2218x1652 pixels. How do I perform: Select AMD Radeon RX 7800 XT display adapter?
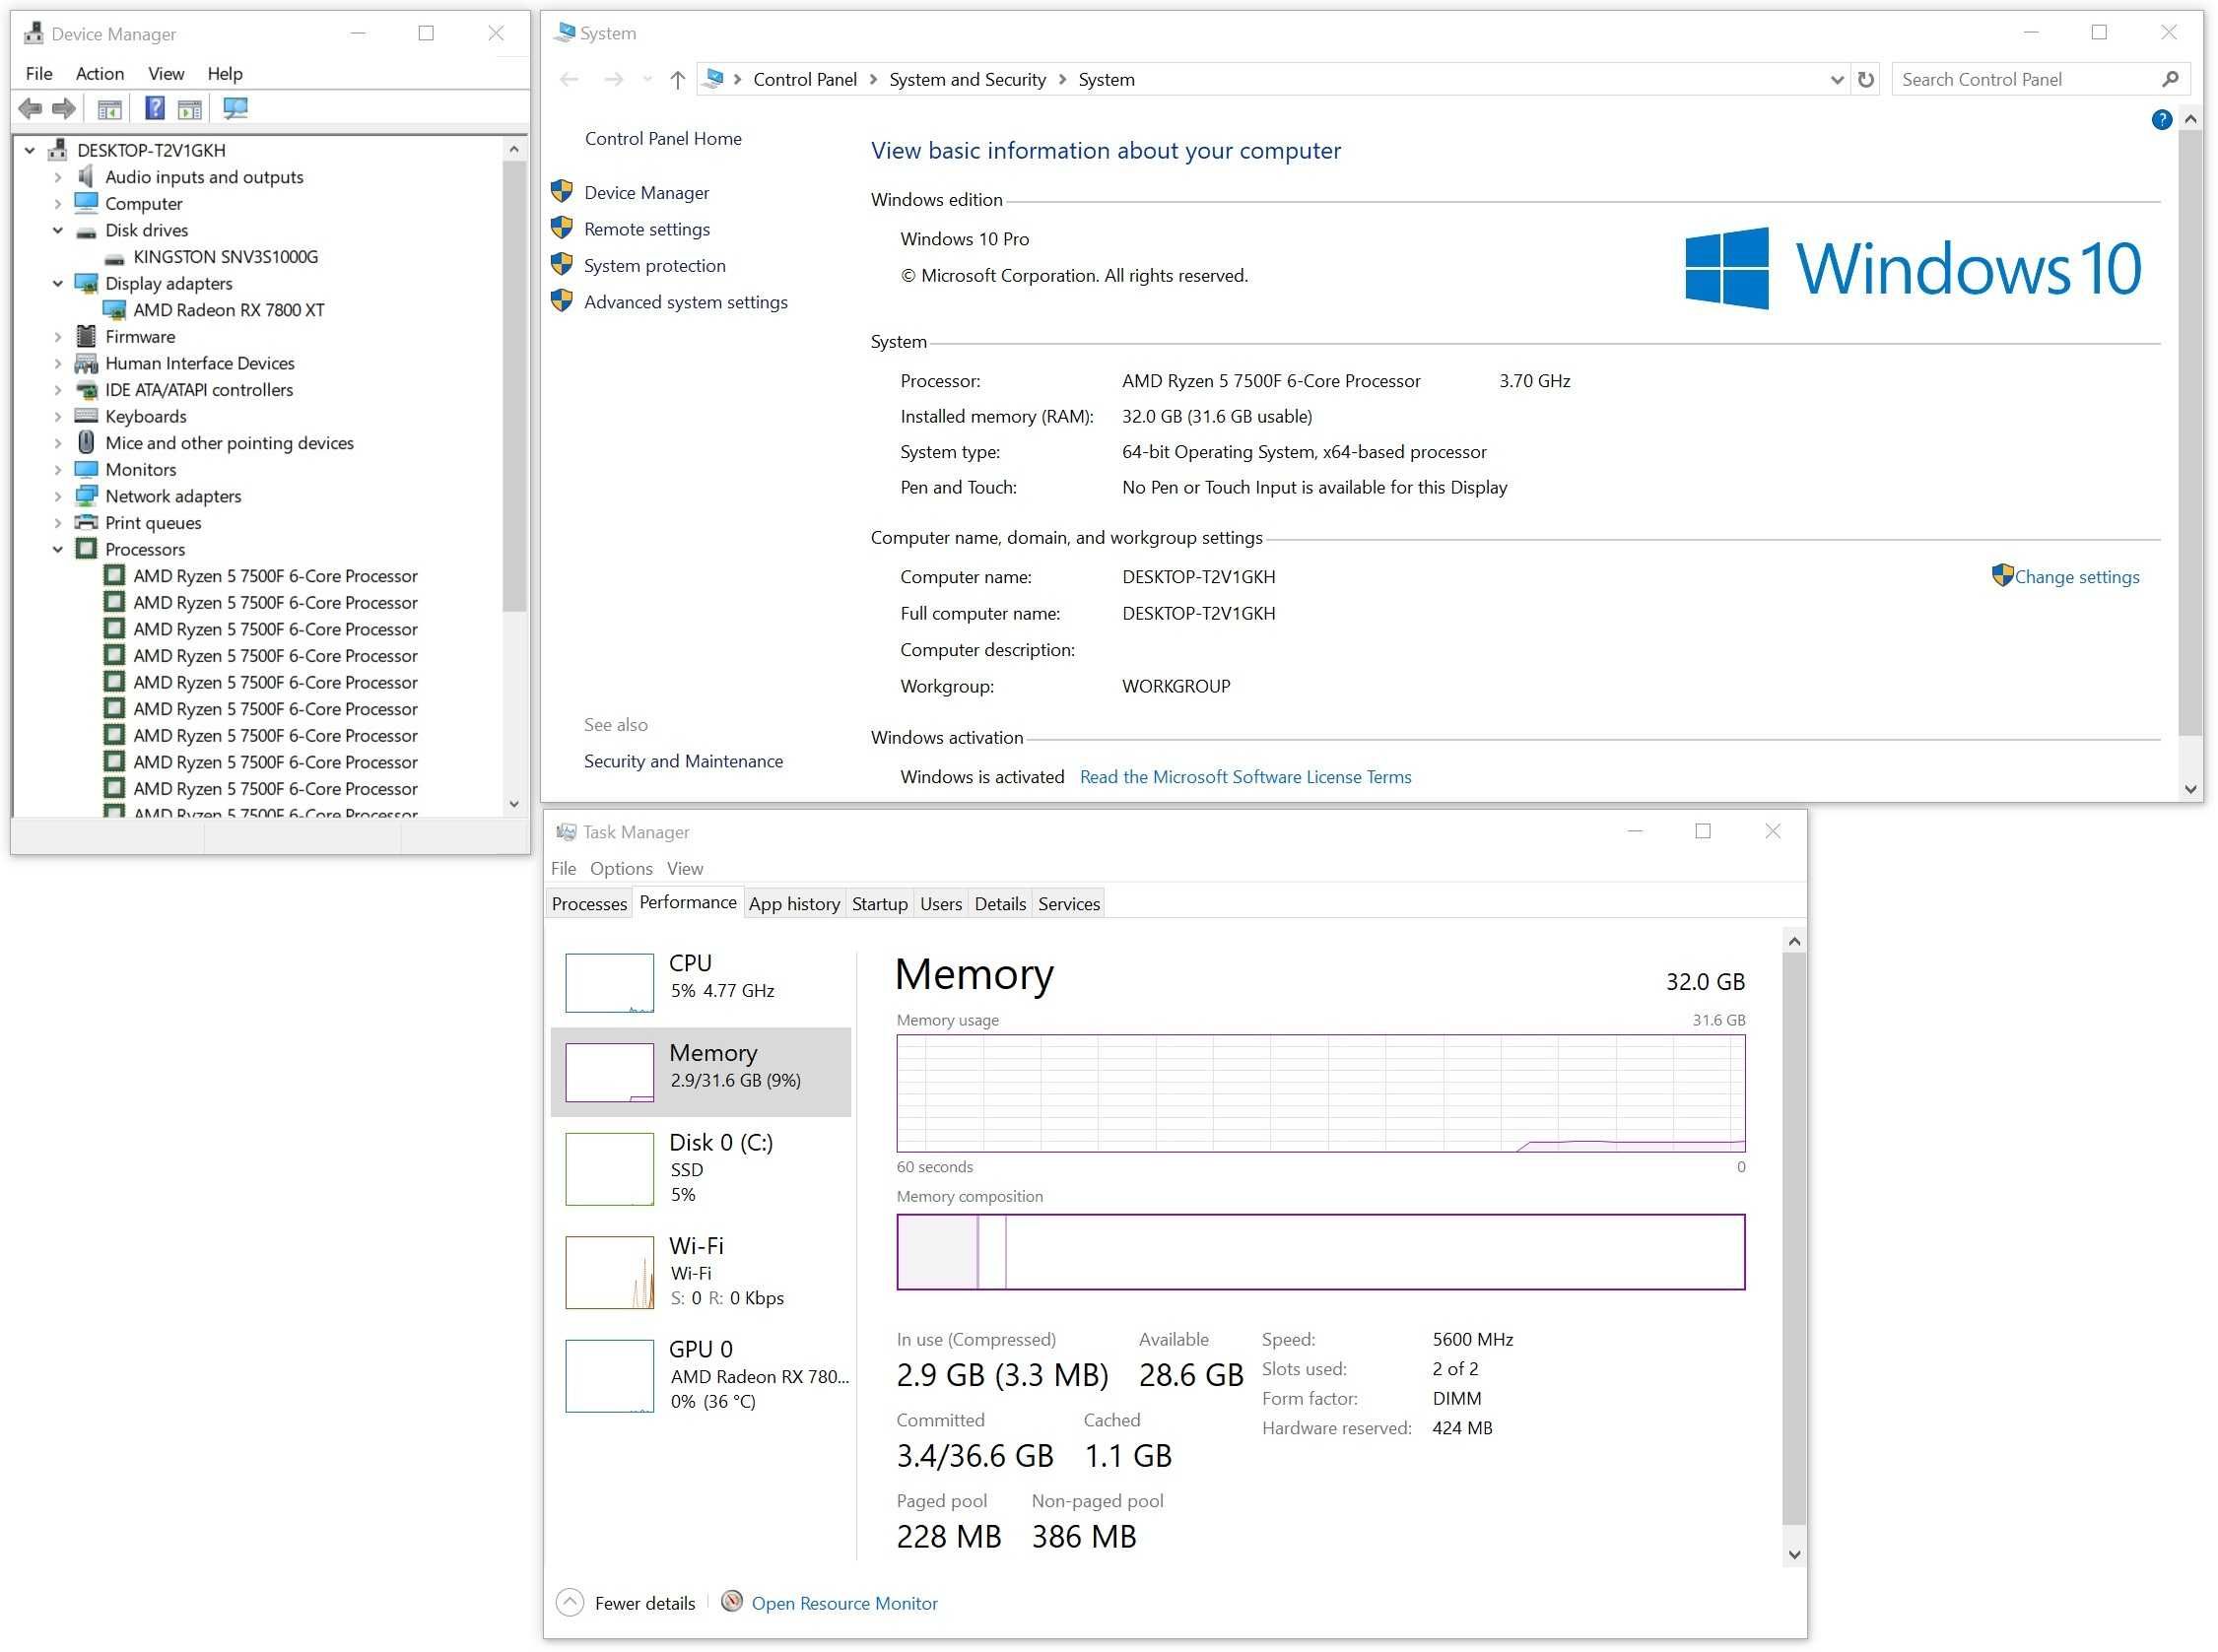[229, 310]
